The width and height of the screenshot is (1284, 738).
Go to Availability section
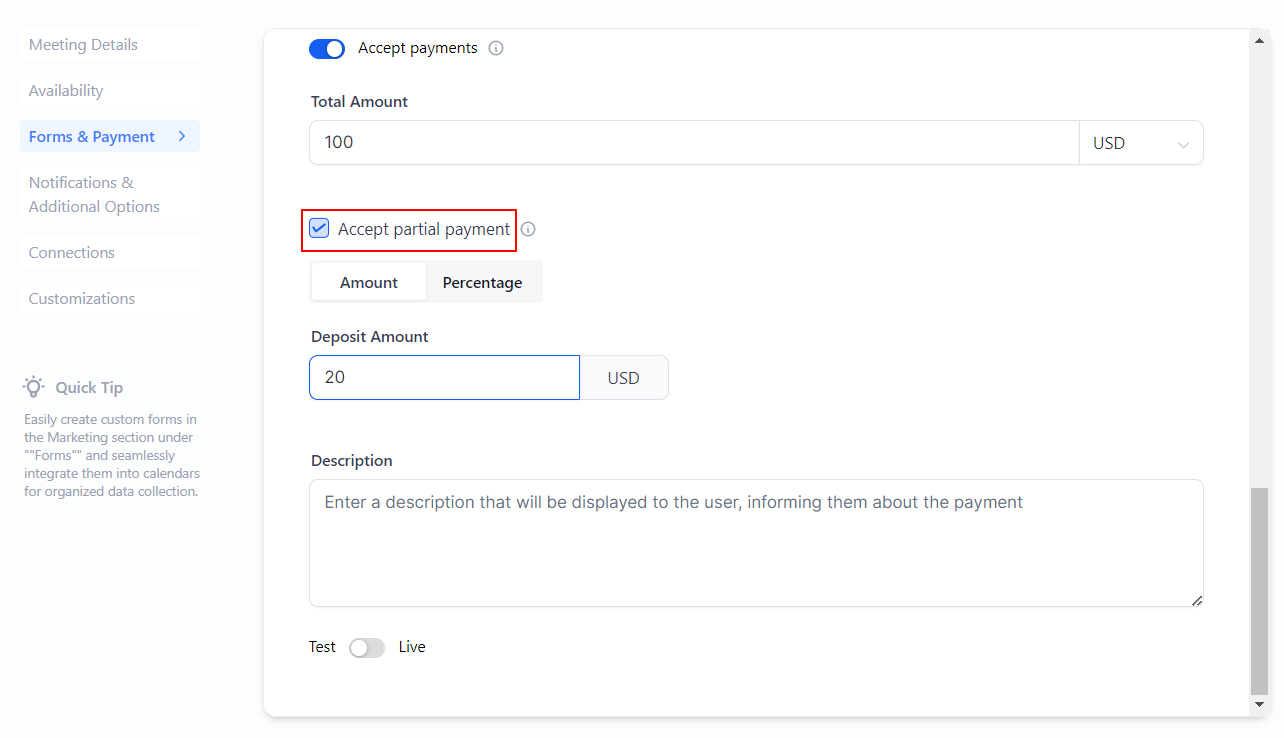click(x=66, y=90)
